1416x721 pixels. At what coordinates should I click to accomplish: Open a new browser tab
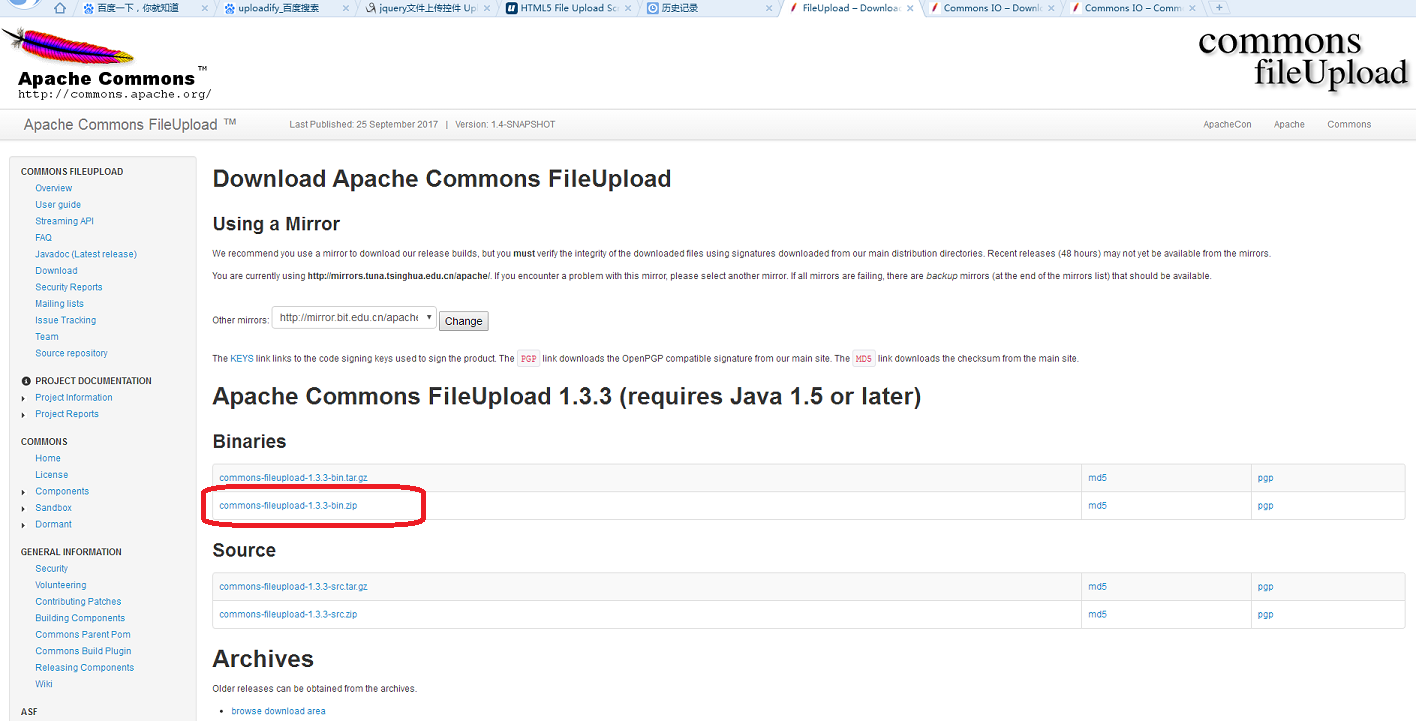point(1219,8)
